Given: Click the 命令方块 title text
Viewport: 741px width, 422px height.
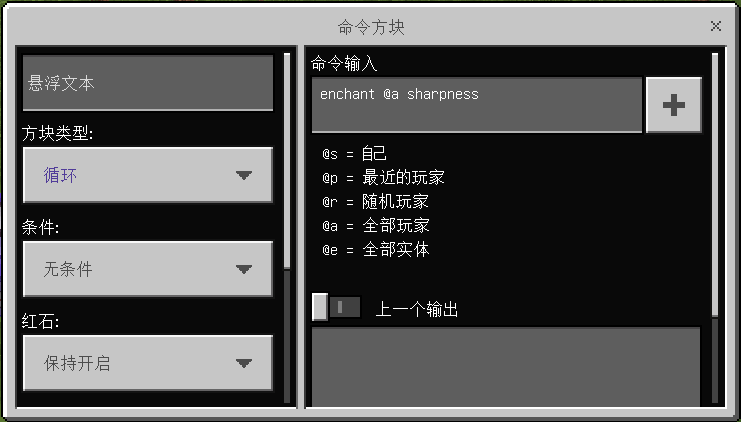Looking at the screenshot, I should point(371,27).
